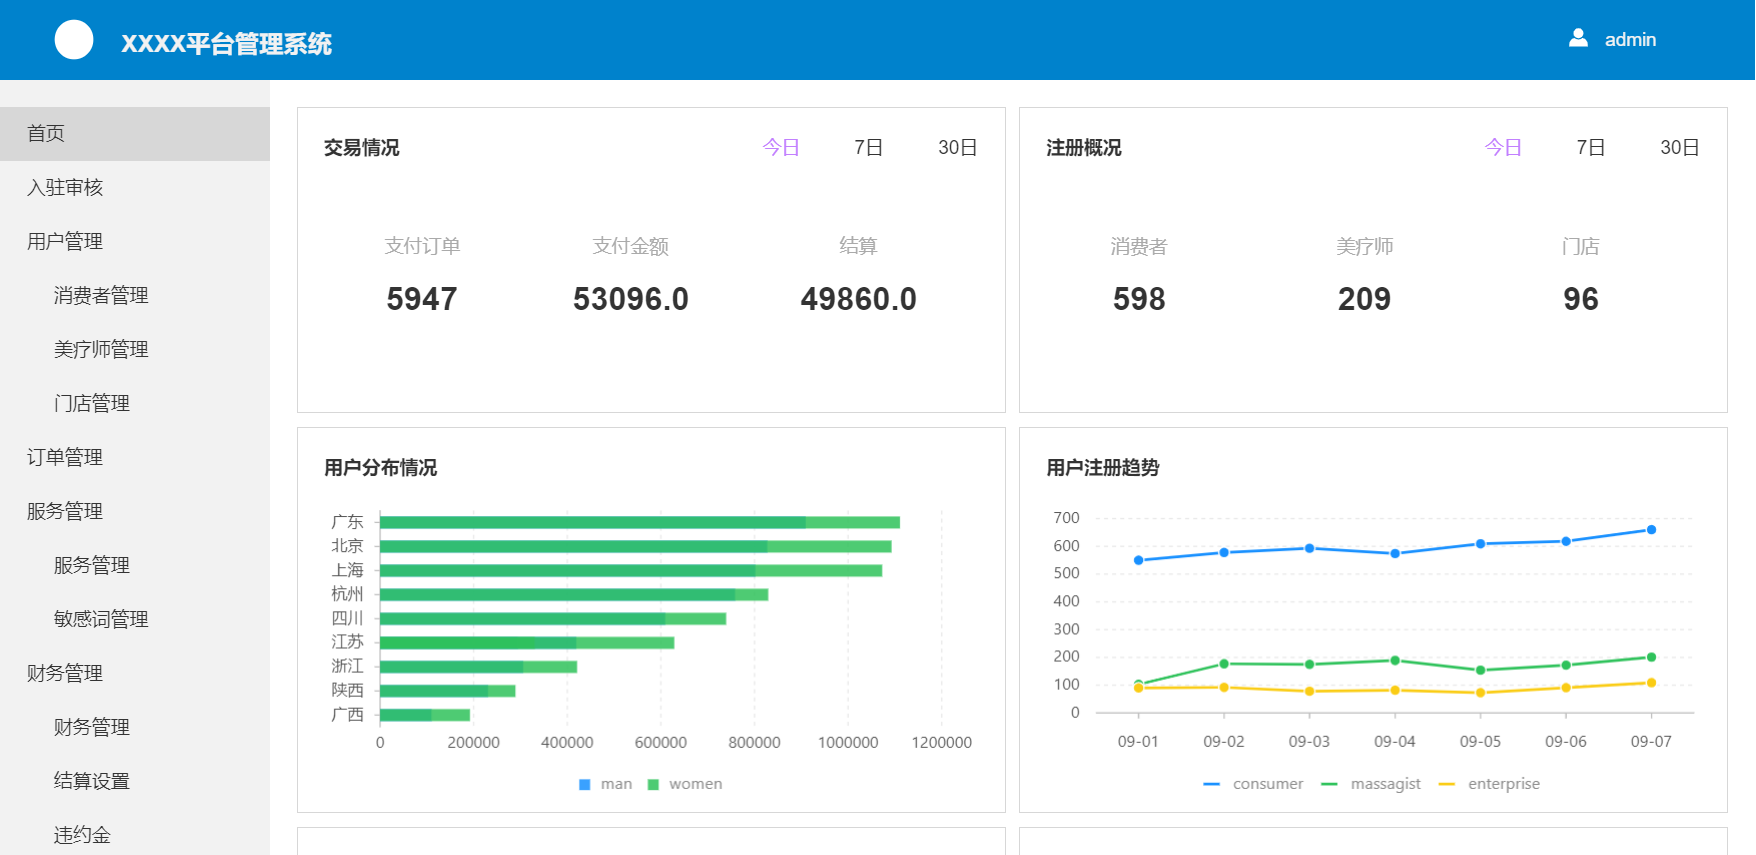Toggle enterprise legend in trend chart
This screenshot has height=855, width=1756.
pos(1489,784)
